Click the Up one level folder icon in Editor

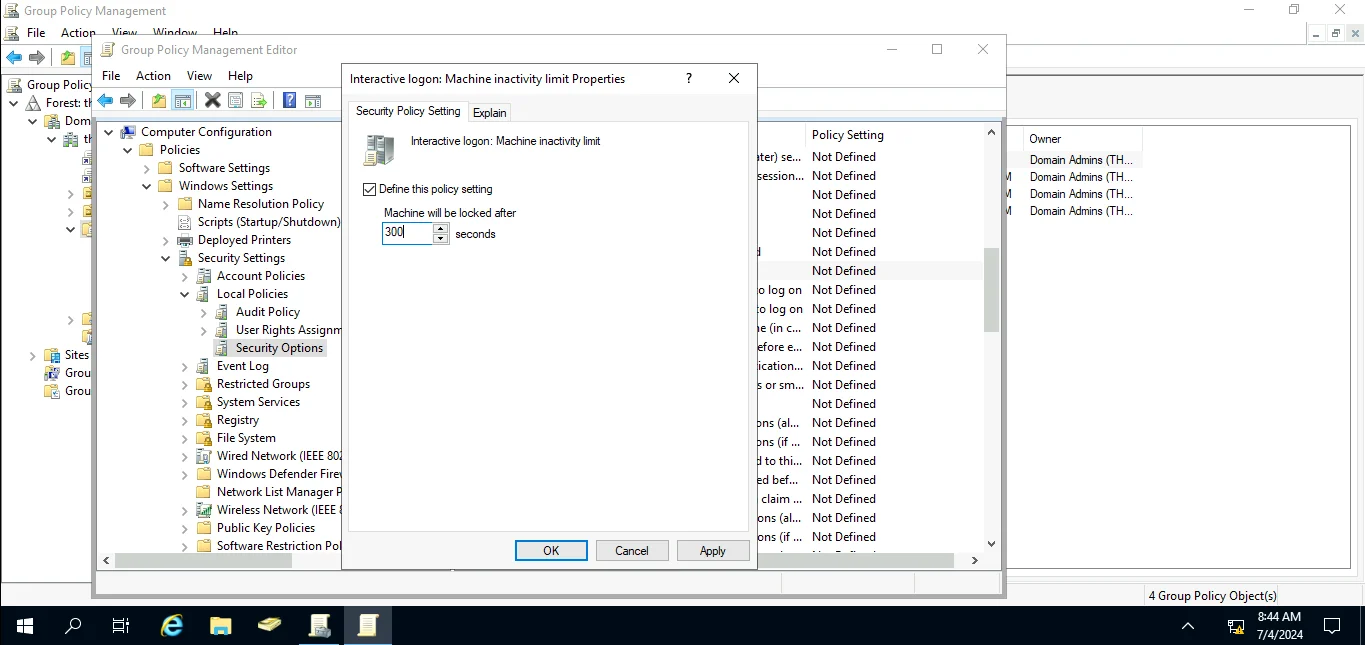[x=159, y=100]
